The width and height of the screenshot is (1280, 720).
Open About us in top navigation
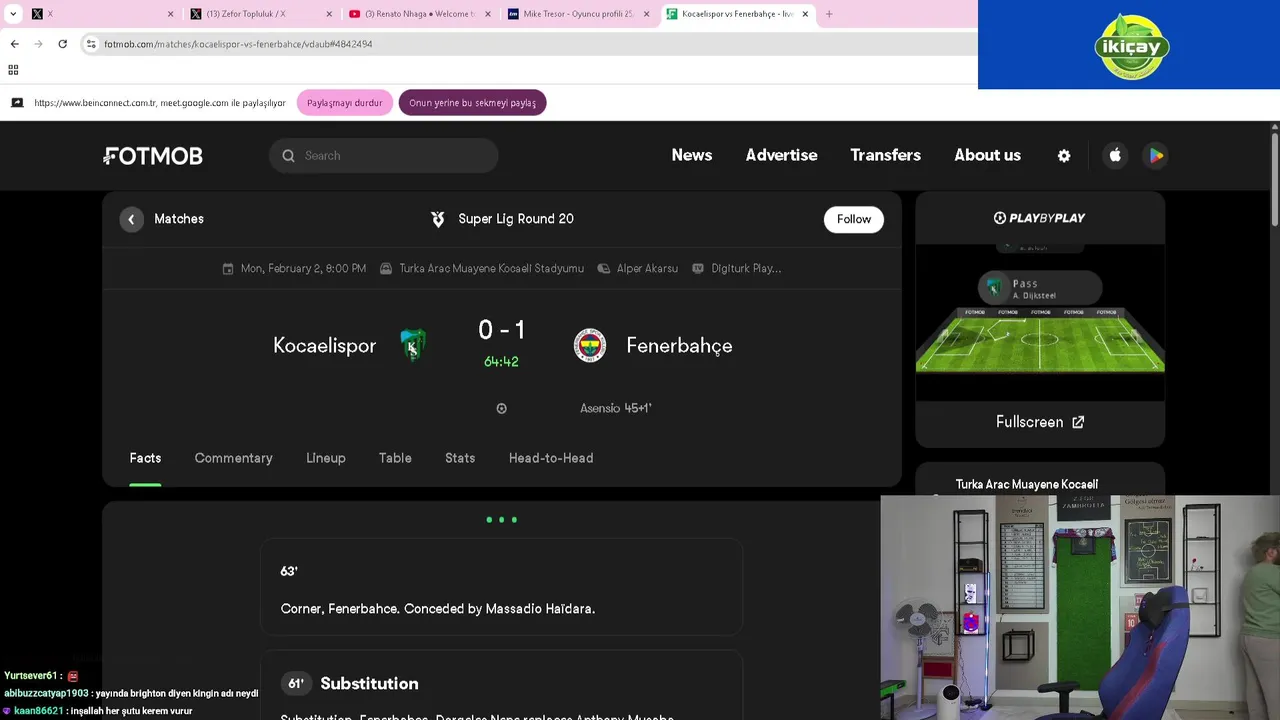point(987,155)
